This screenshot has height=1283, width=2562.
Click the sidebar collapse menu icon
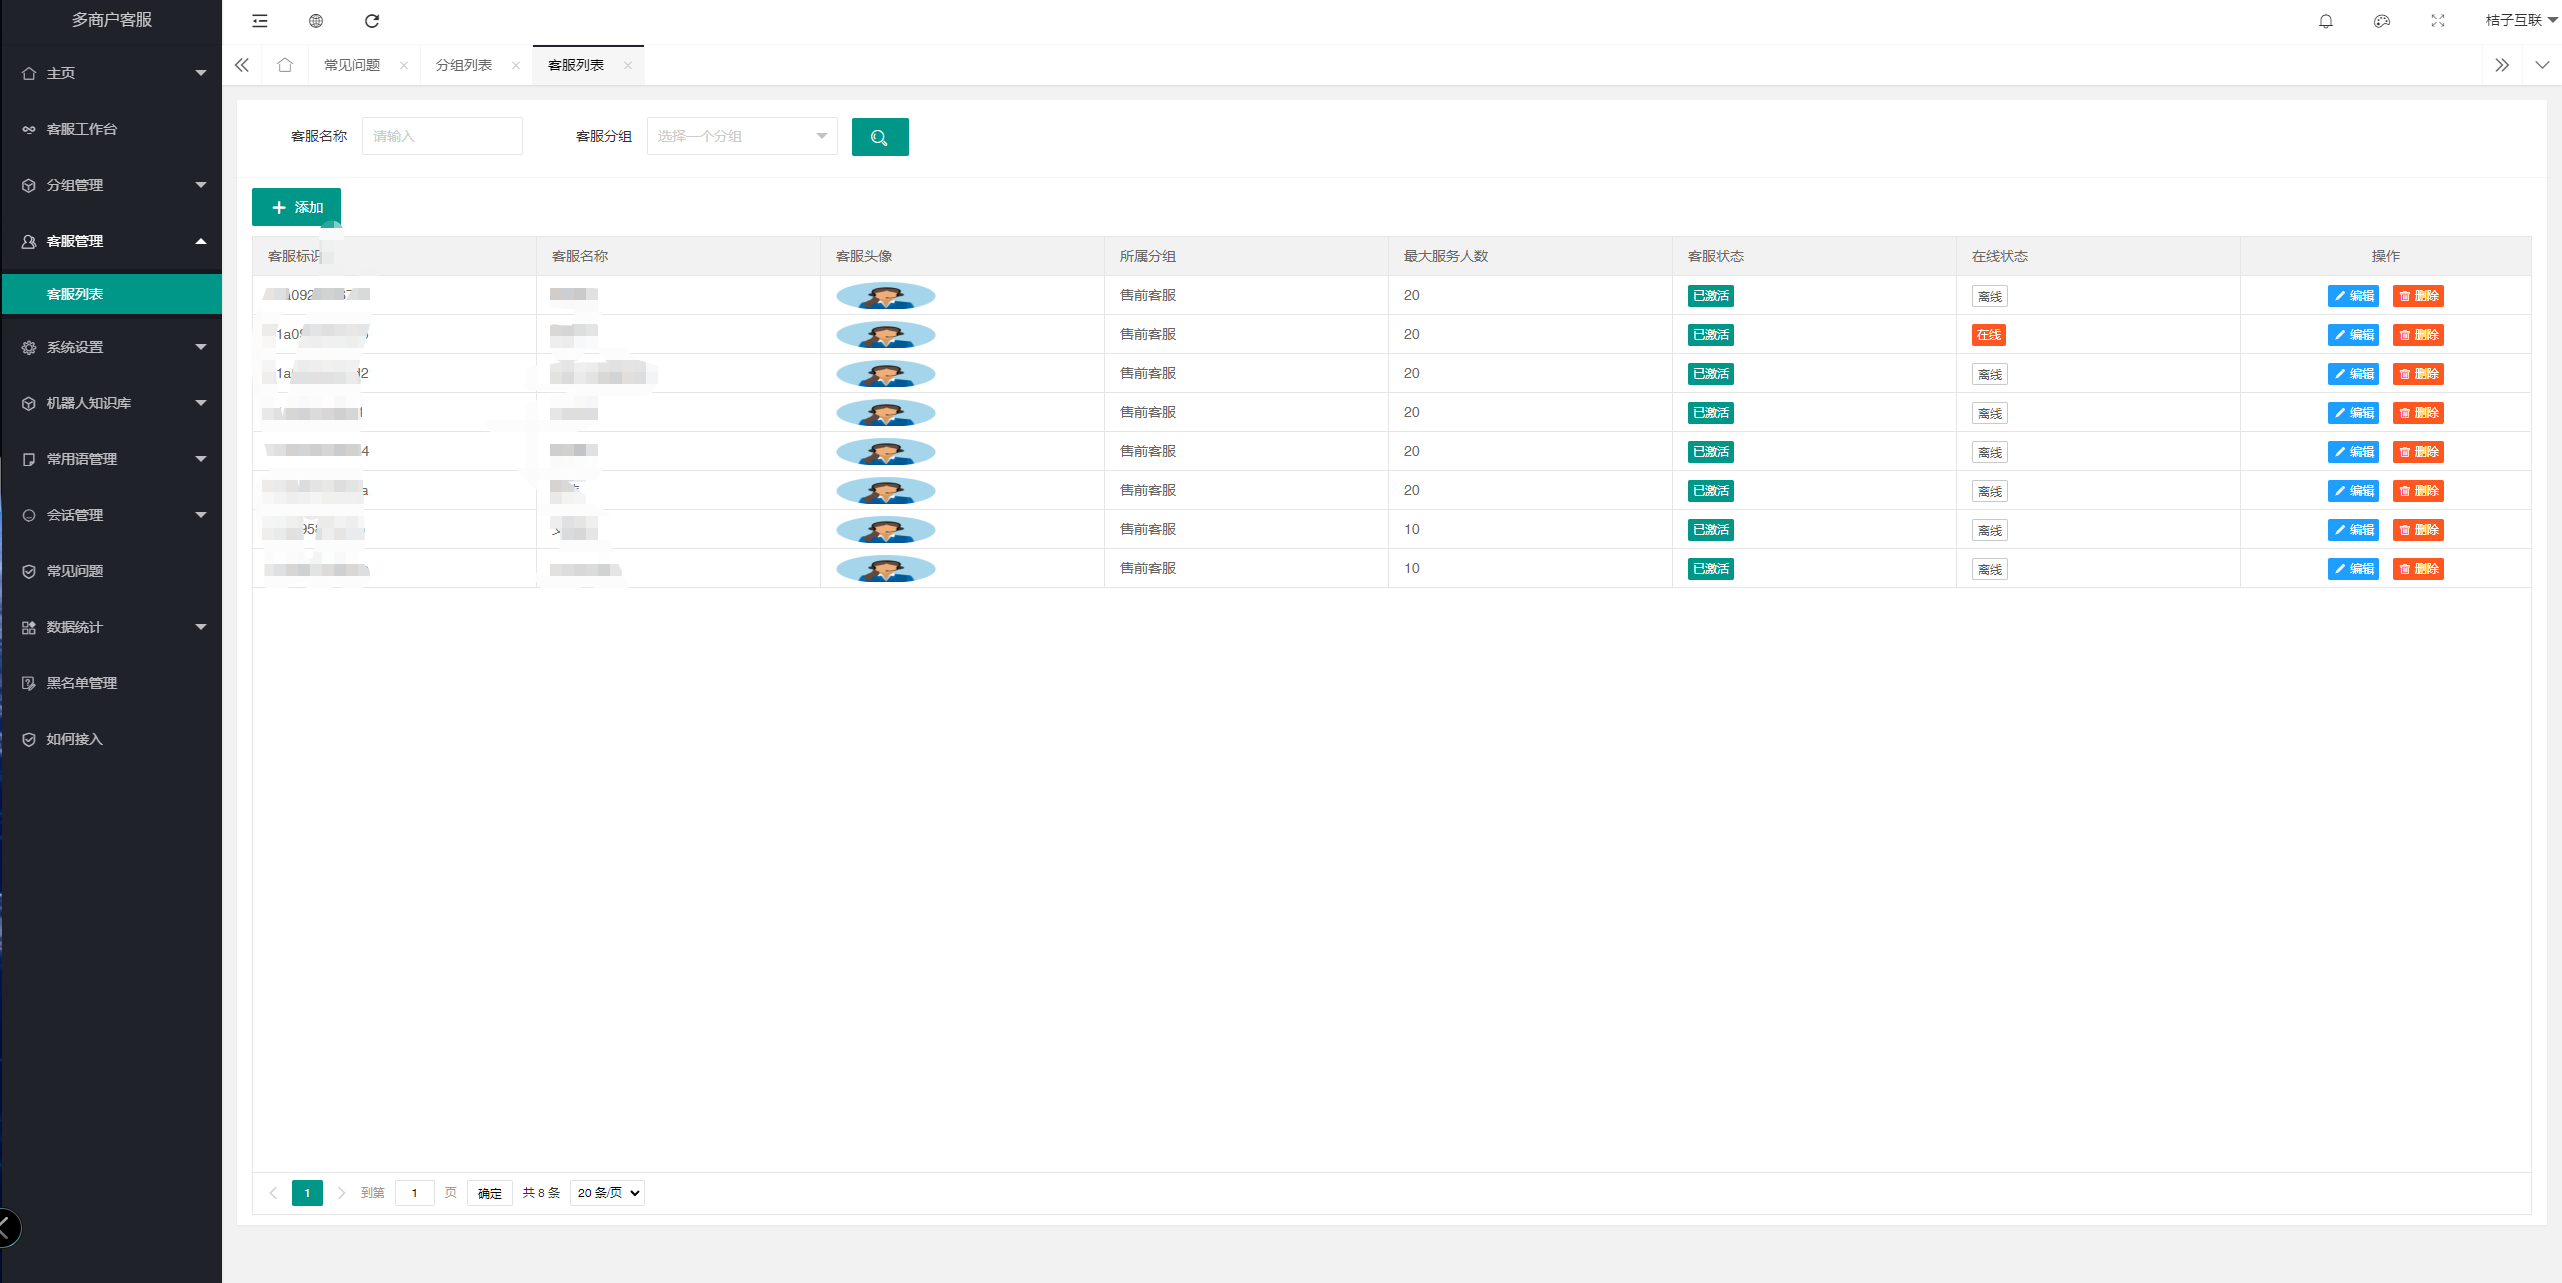pos(260,21)
